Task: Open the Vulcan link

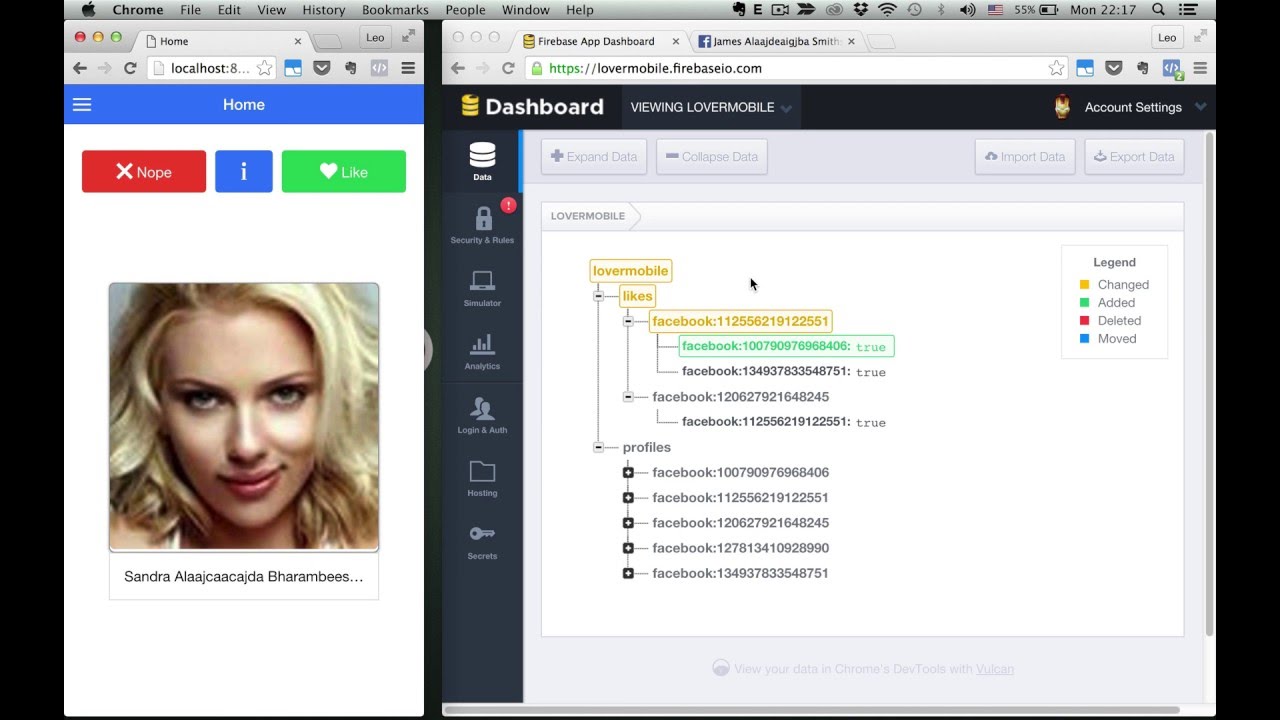Action: pyautogui.click(x=995, y=669)
